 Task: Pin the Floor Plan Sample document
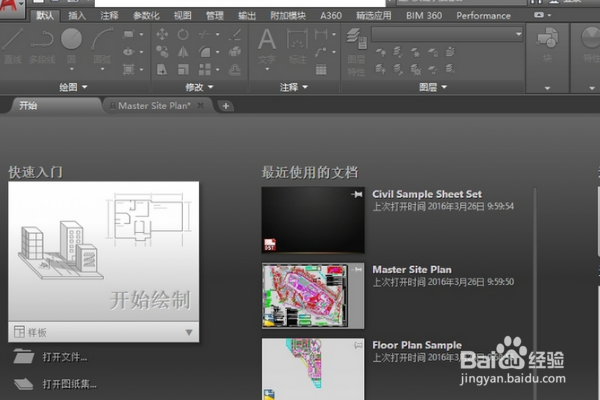pos(357,345)
